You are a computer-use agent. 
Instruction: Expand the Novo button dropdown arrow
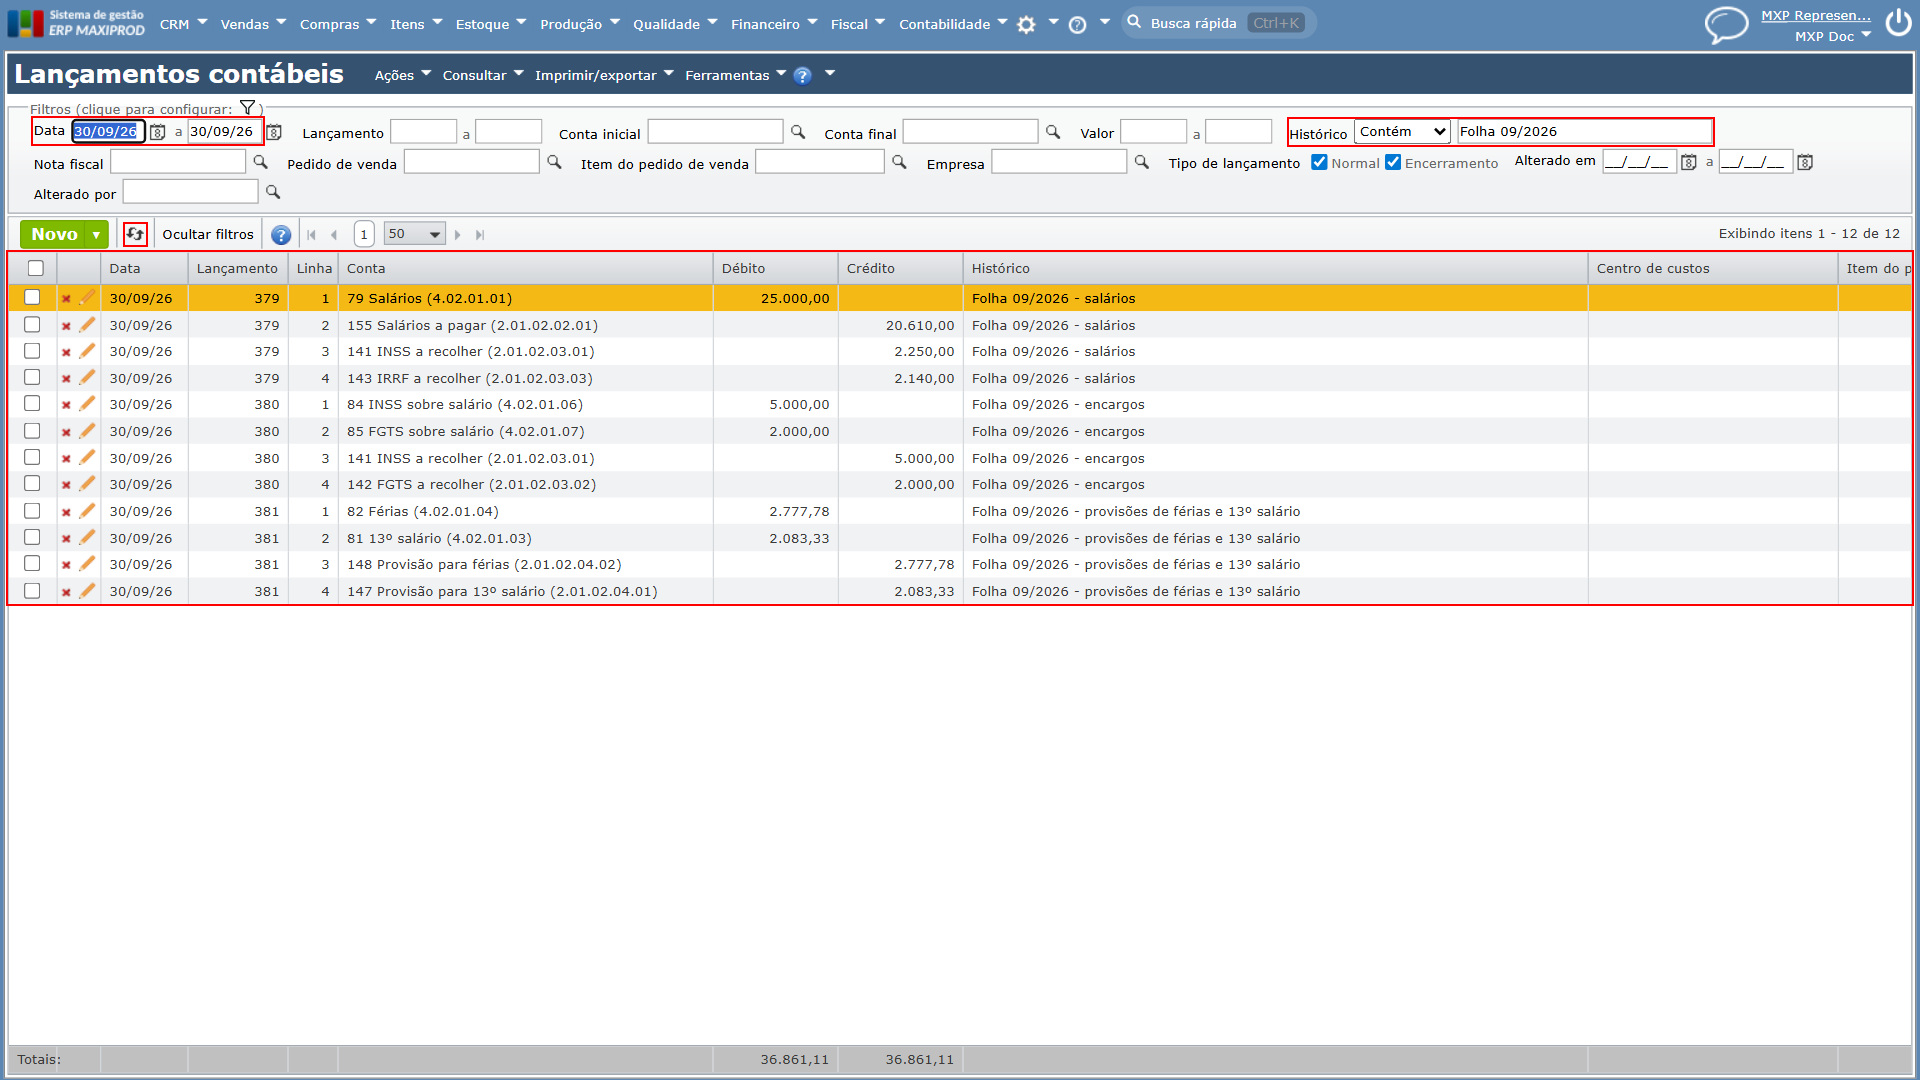96,235
